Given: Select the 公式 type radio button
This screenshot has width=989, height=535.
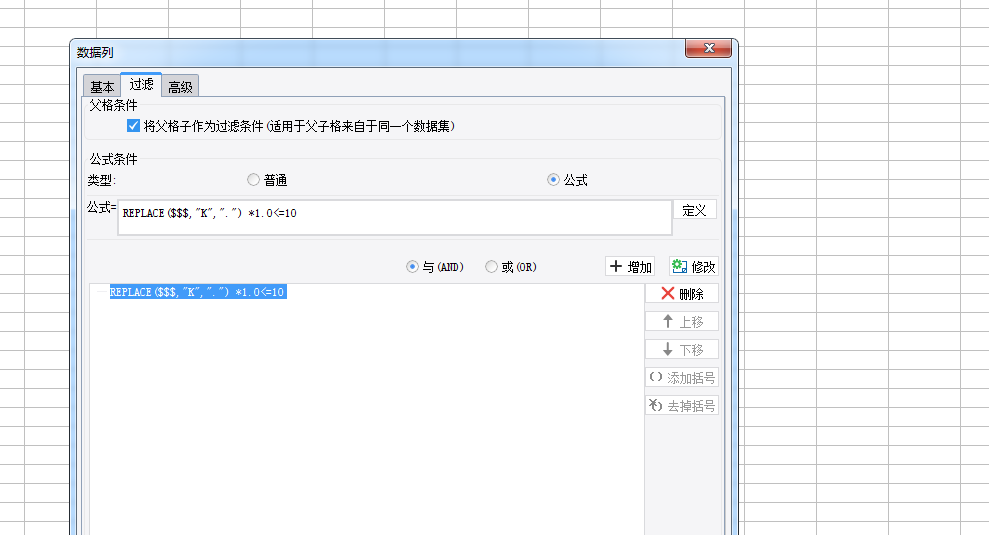Looking at the screenshot, I should (x=553, y=180).
